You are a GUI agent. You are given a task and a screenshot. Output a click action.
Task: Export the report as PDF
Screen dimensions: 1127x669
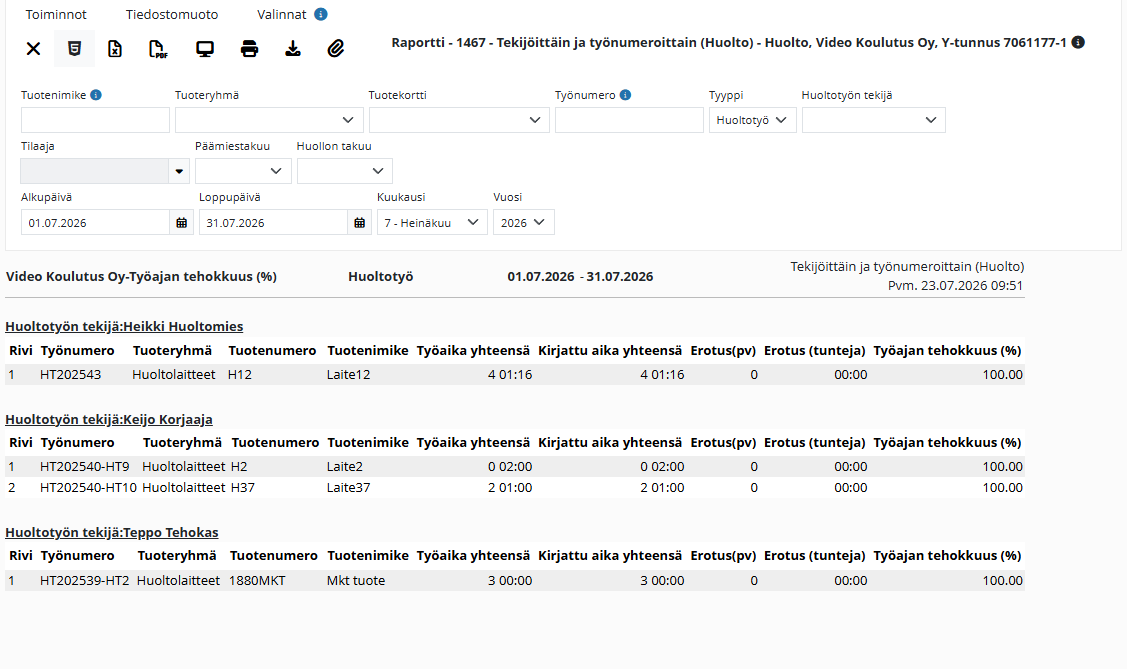(x=158, y=49)
